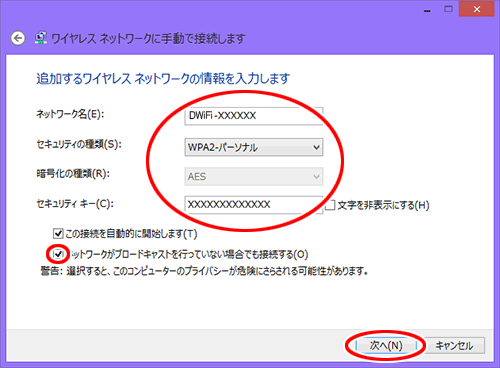500x368 pixels.
Task: Go back with the round arrow button
Action: pos(18,38)
